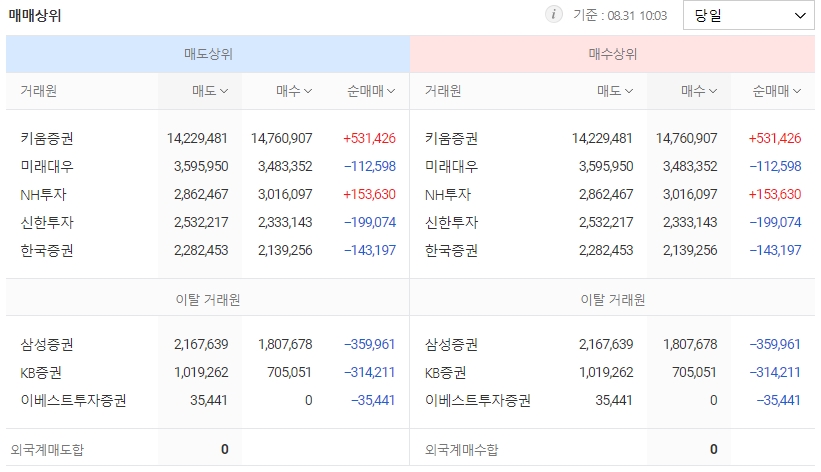Click 한국증권 -143,197 순매매 in 매도상위 table

coord(370,250)
